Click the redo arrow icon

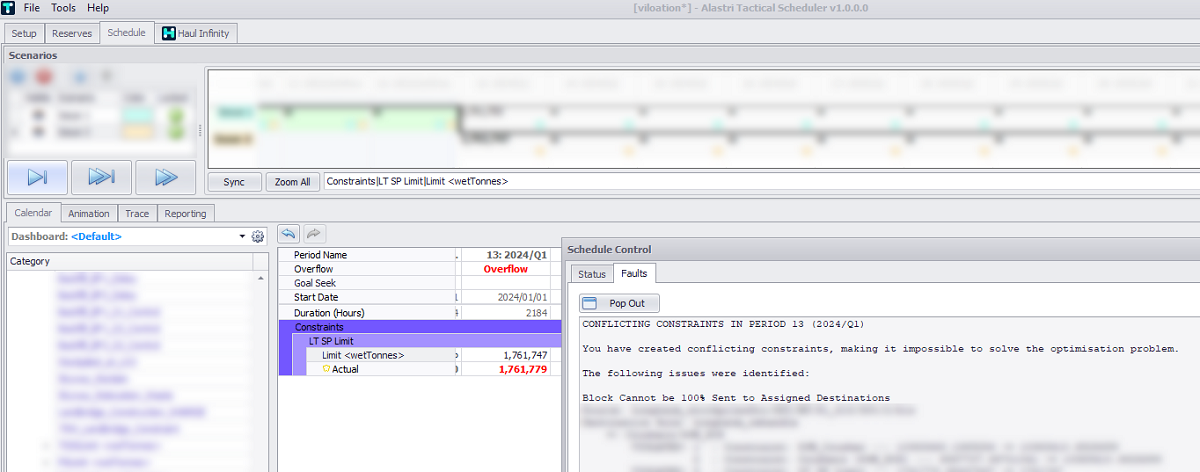click(313, 233)
